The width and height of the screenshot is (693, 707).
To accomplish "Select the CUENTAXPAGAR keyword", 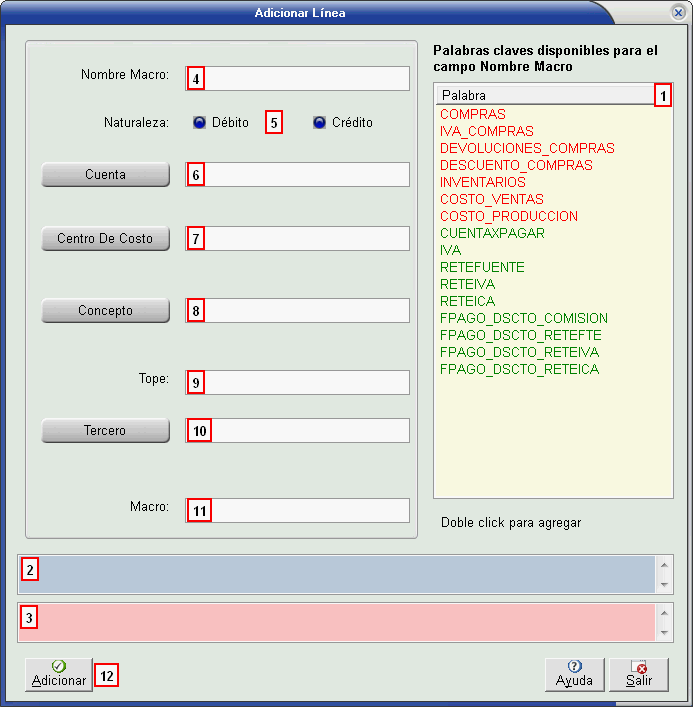I will pyautogui.click(x=492, y=233).
